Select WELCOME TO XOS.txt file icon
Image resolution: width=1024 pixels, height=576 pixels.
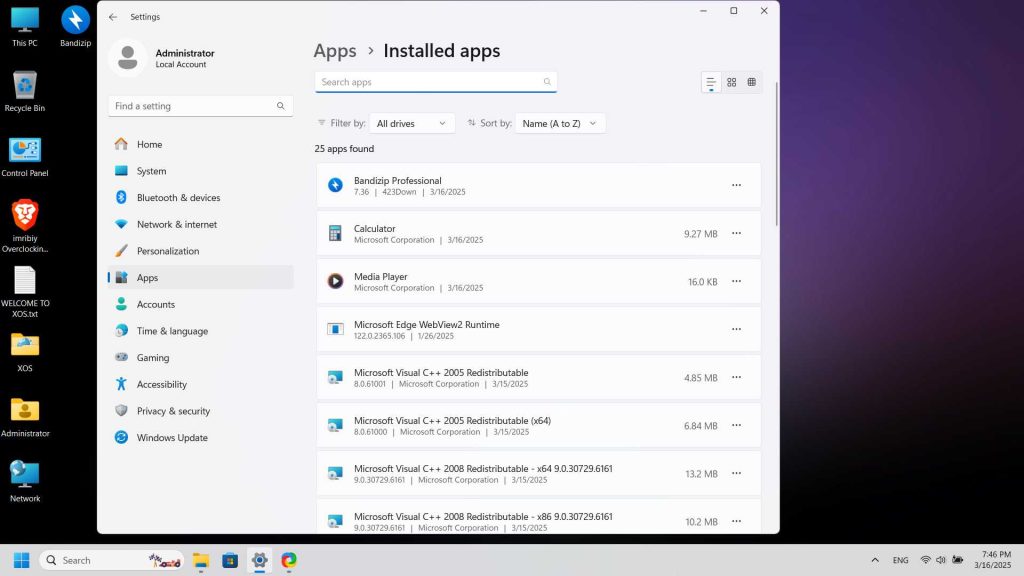pyautogui.click(x=25, y=291)
